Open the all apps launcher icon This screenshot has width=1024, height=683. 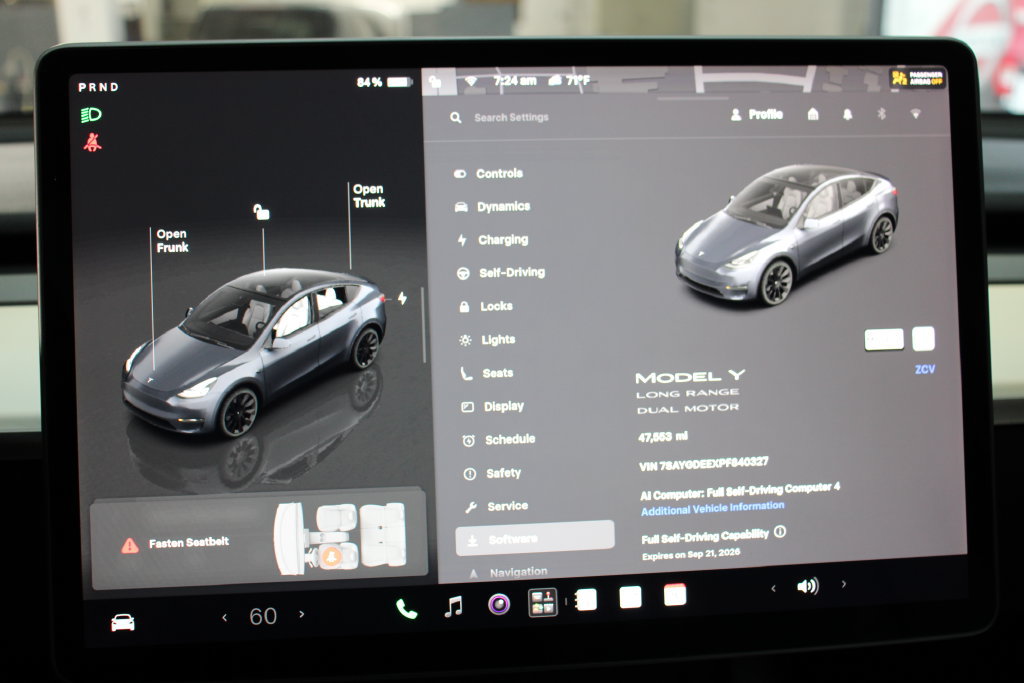pyautogui.click(x=543, y=602)
